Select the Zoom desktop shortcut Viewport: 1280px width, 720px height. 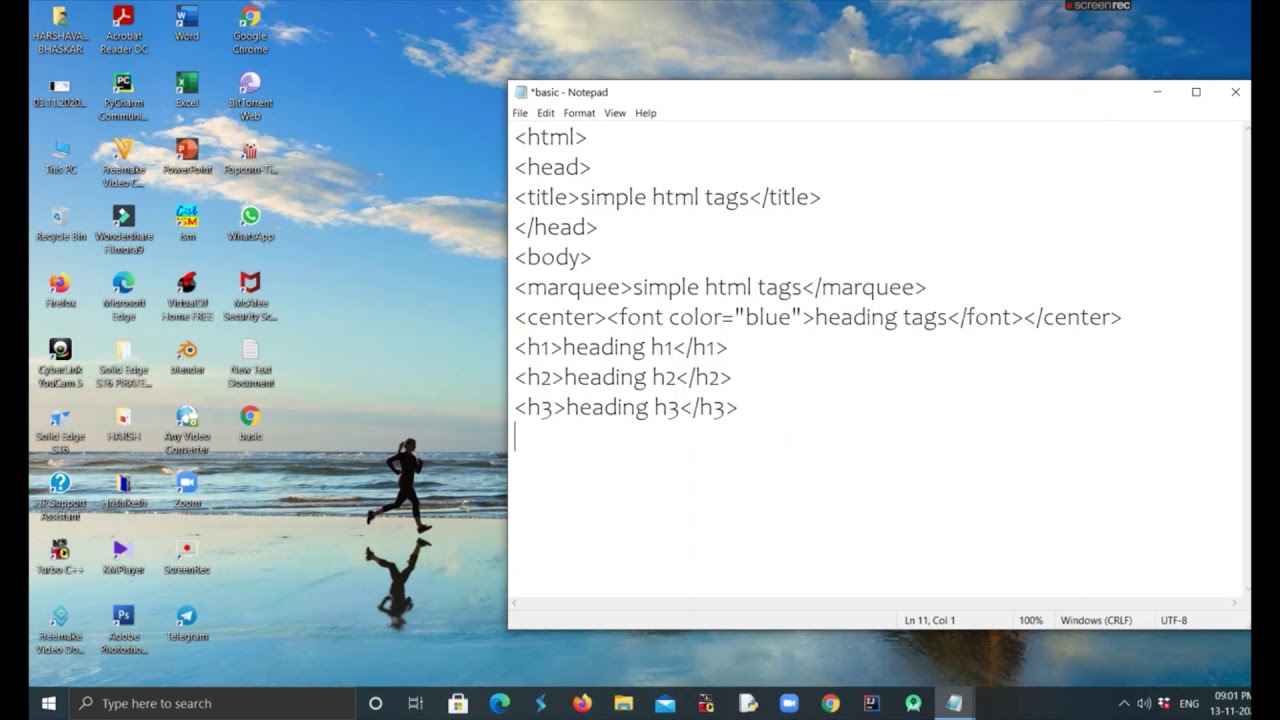(x=187, y=490)
